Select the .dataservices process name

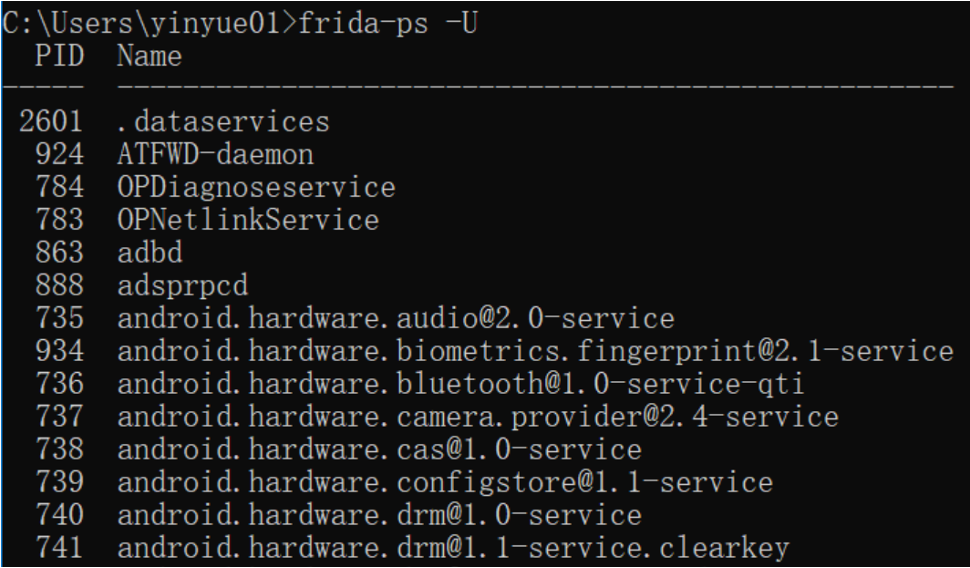pyautogui.click(x=223, y=121)
